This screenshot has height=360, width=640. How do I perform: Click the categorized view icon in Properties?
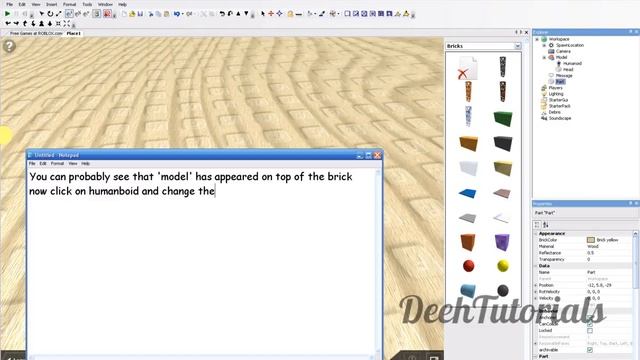click(x=537, y=225)
